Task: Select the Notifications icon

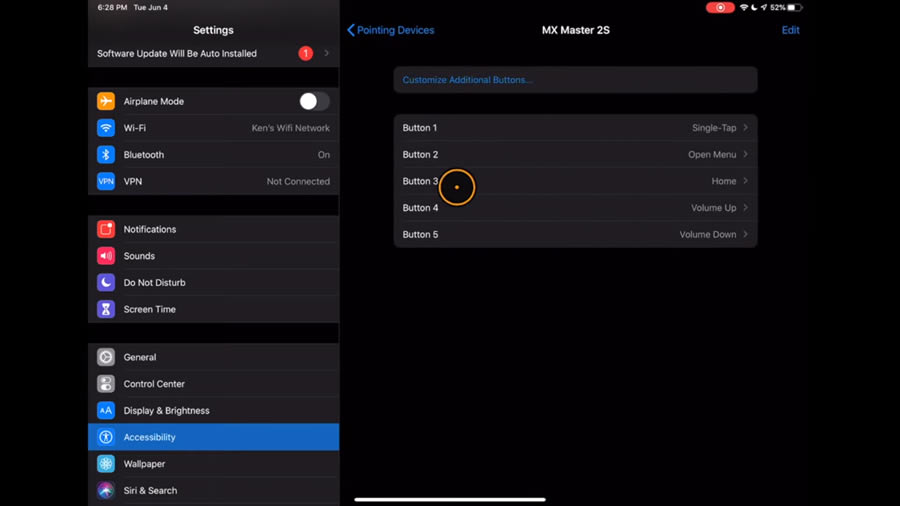Action: [106, 229]
